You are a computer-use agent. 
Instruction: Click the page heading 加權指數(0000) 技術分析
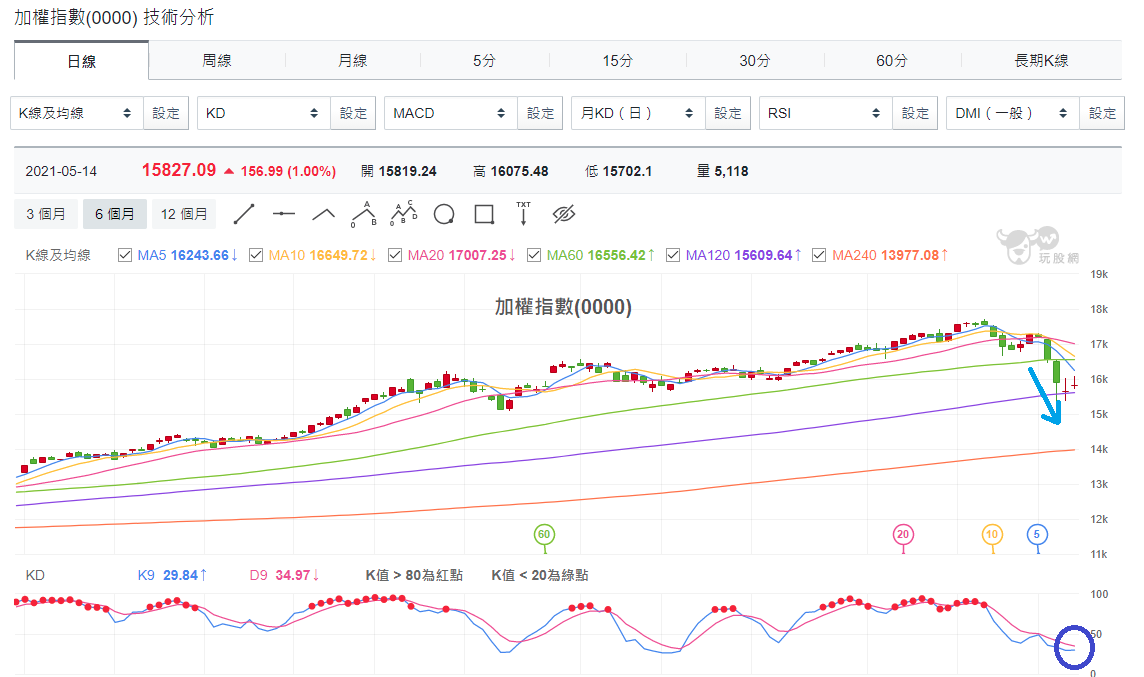click(x=114, y=18)
